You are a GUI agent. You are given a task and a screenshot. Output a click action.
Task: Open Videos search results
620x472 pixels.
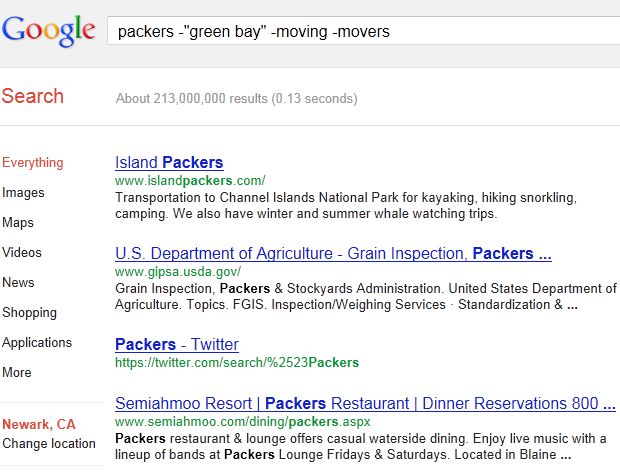click(x=22, y=252)
